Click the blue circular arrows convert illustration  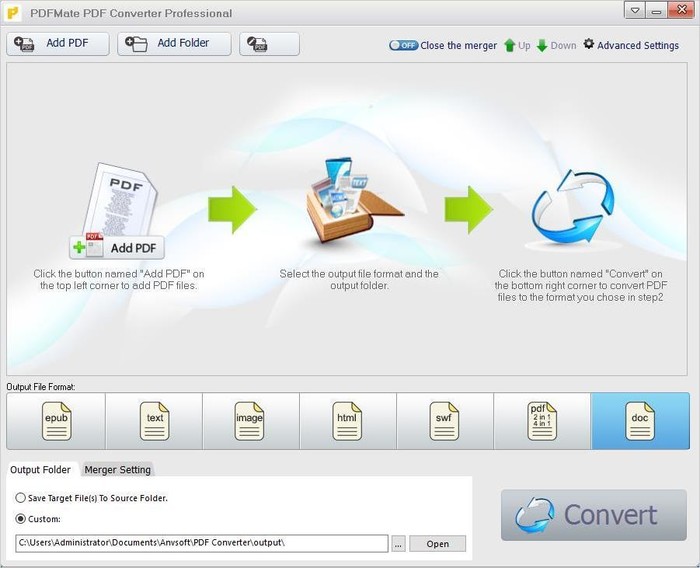coord(573,207)
